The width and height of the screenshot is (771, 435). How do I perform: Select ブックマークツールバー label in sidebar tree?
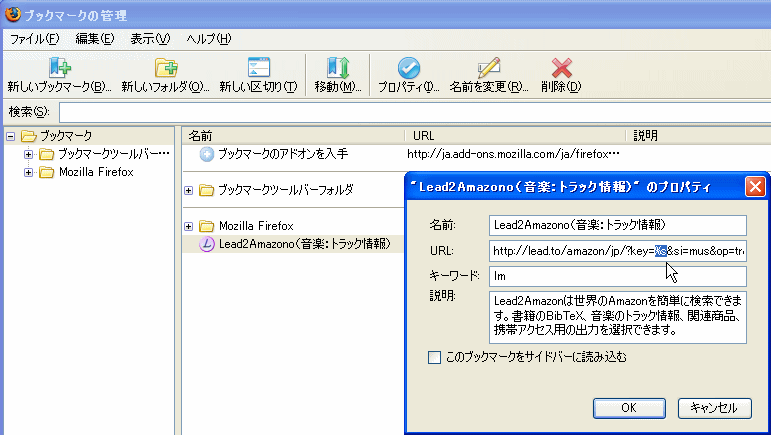[114, 154]
